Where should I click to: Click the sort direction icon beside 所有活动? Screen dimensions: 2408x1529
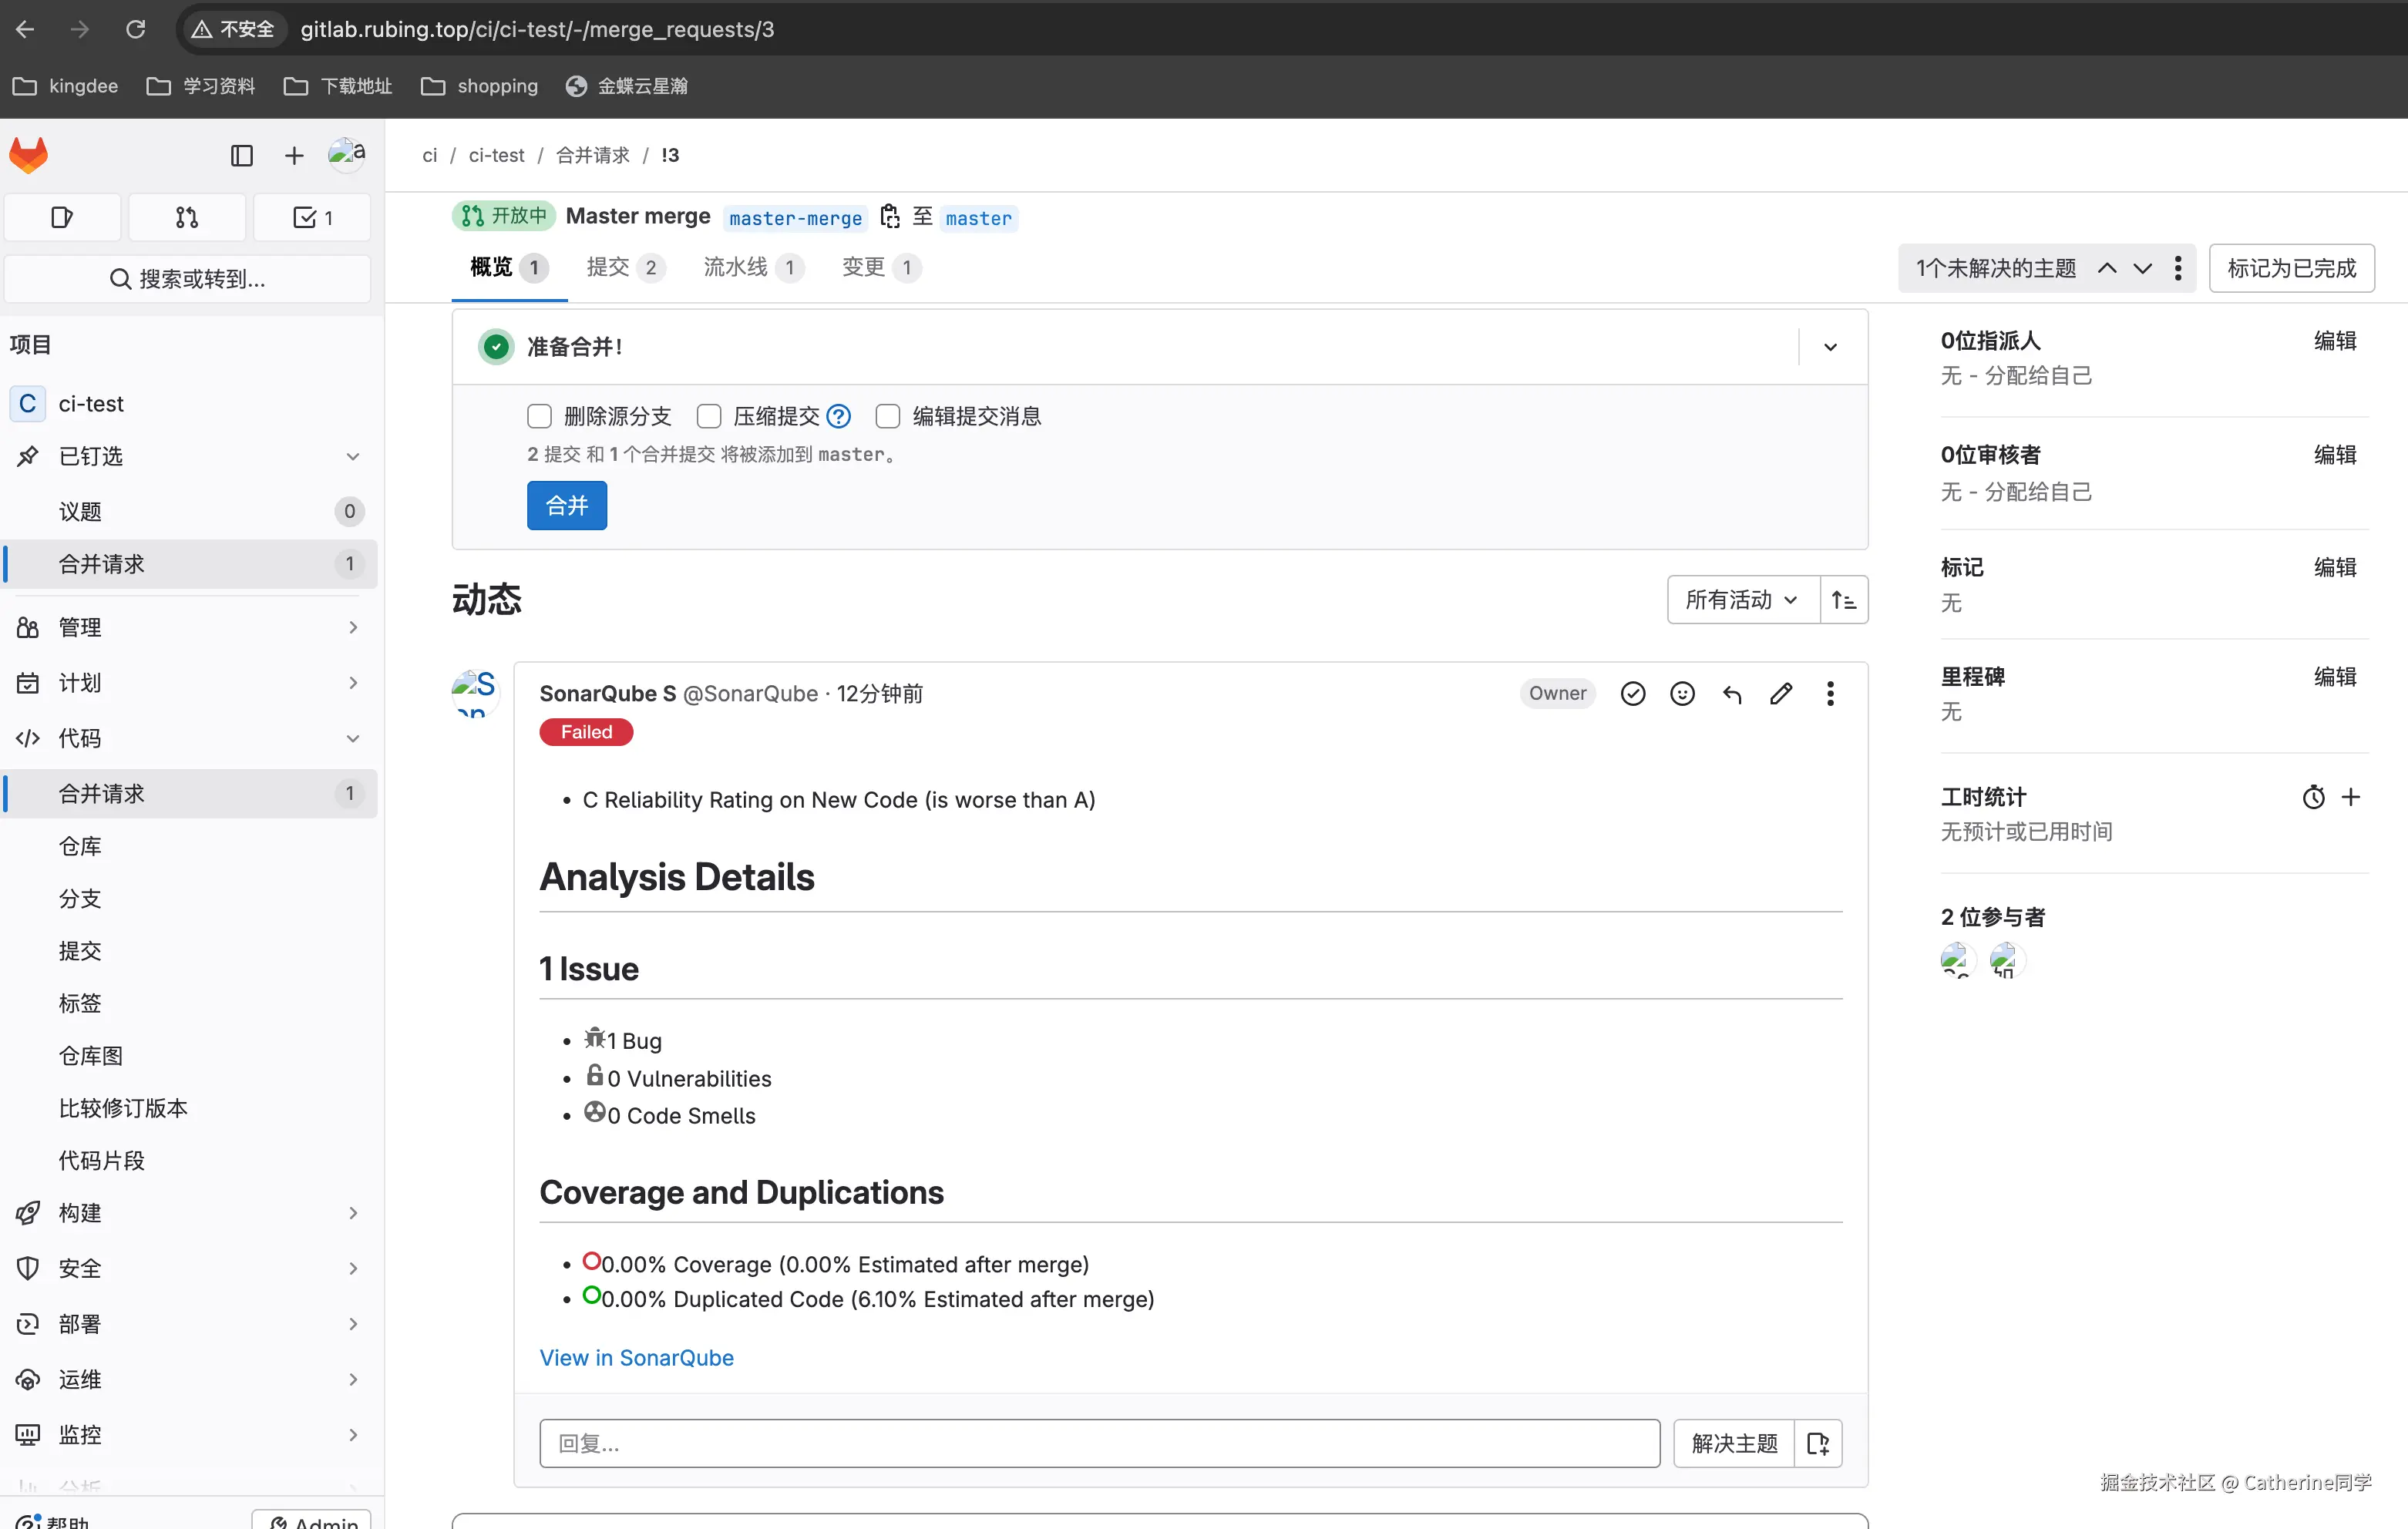tap(1843, 600)
